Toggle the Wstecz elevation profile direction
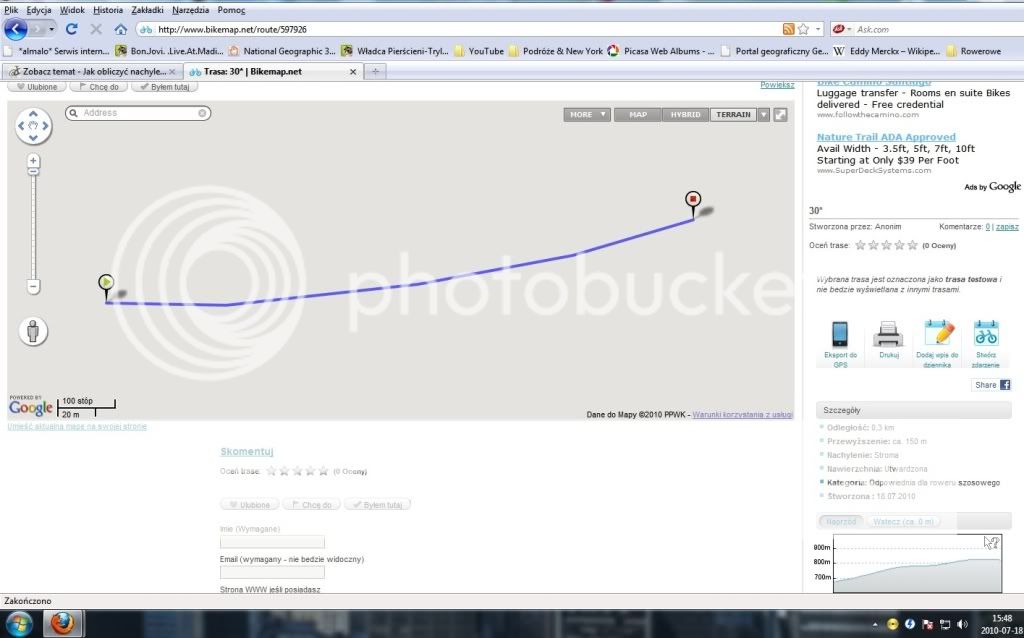 pos(903,521)
